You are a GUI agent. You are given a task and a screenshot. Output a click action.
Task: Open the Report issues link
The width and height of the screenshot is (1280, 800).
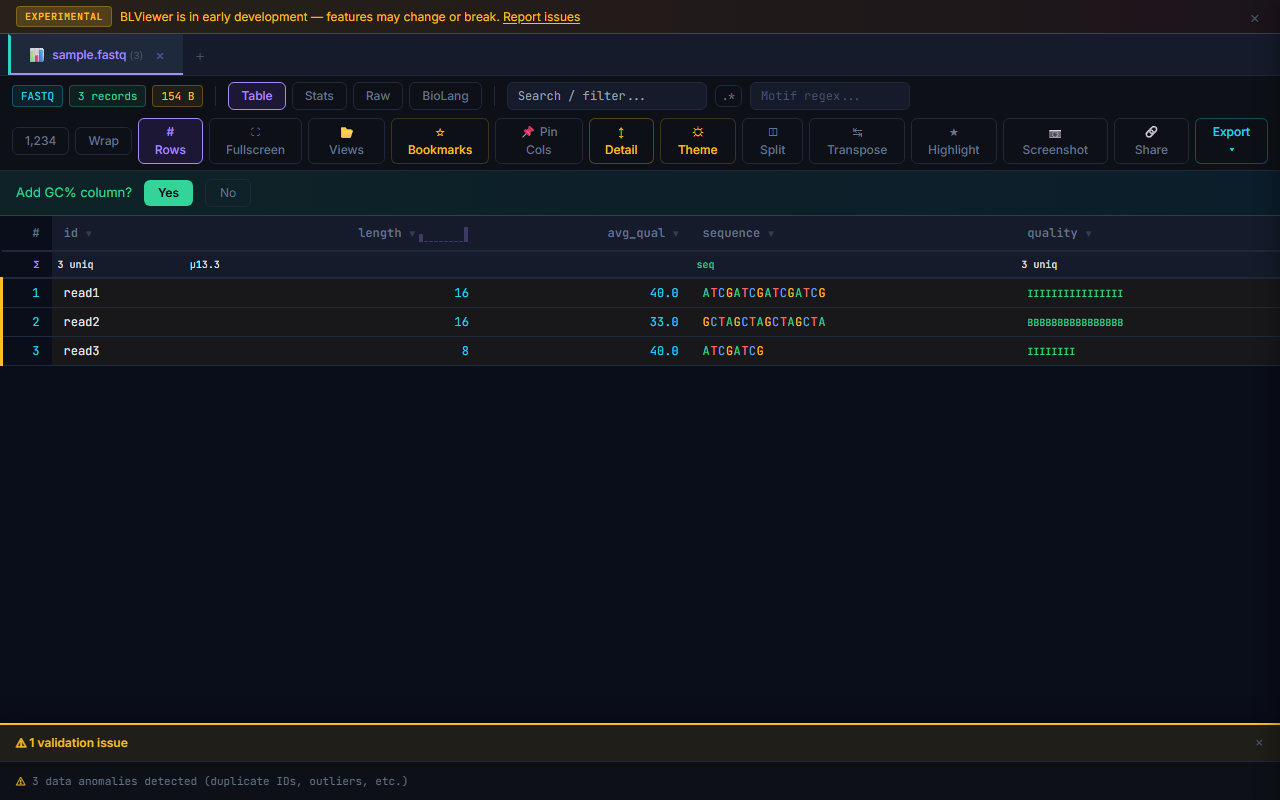coord(541,16)
